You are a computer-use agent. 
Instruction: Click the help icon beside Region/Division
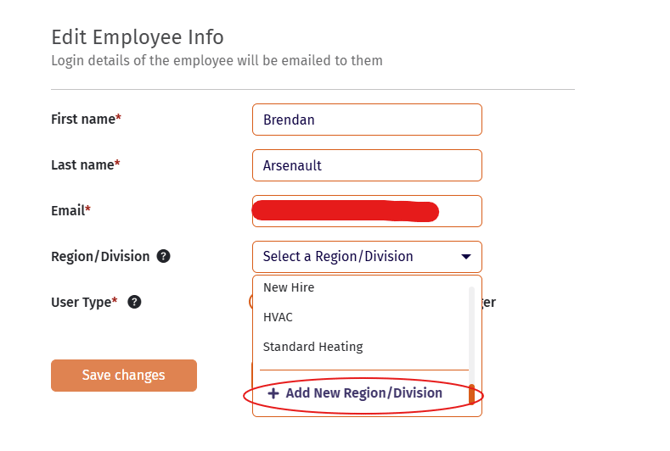(163, 256)
